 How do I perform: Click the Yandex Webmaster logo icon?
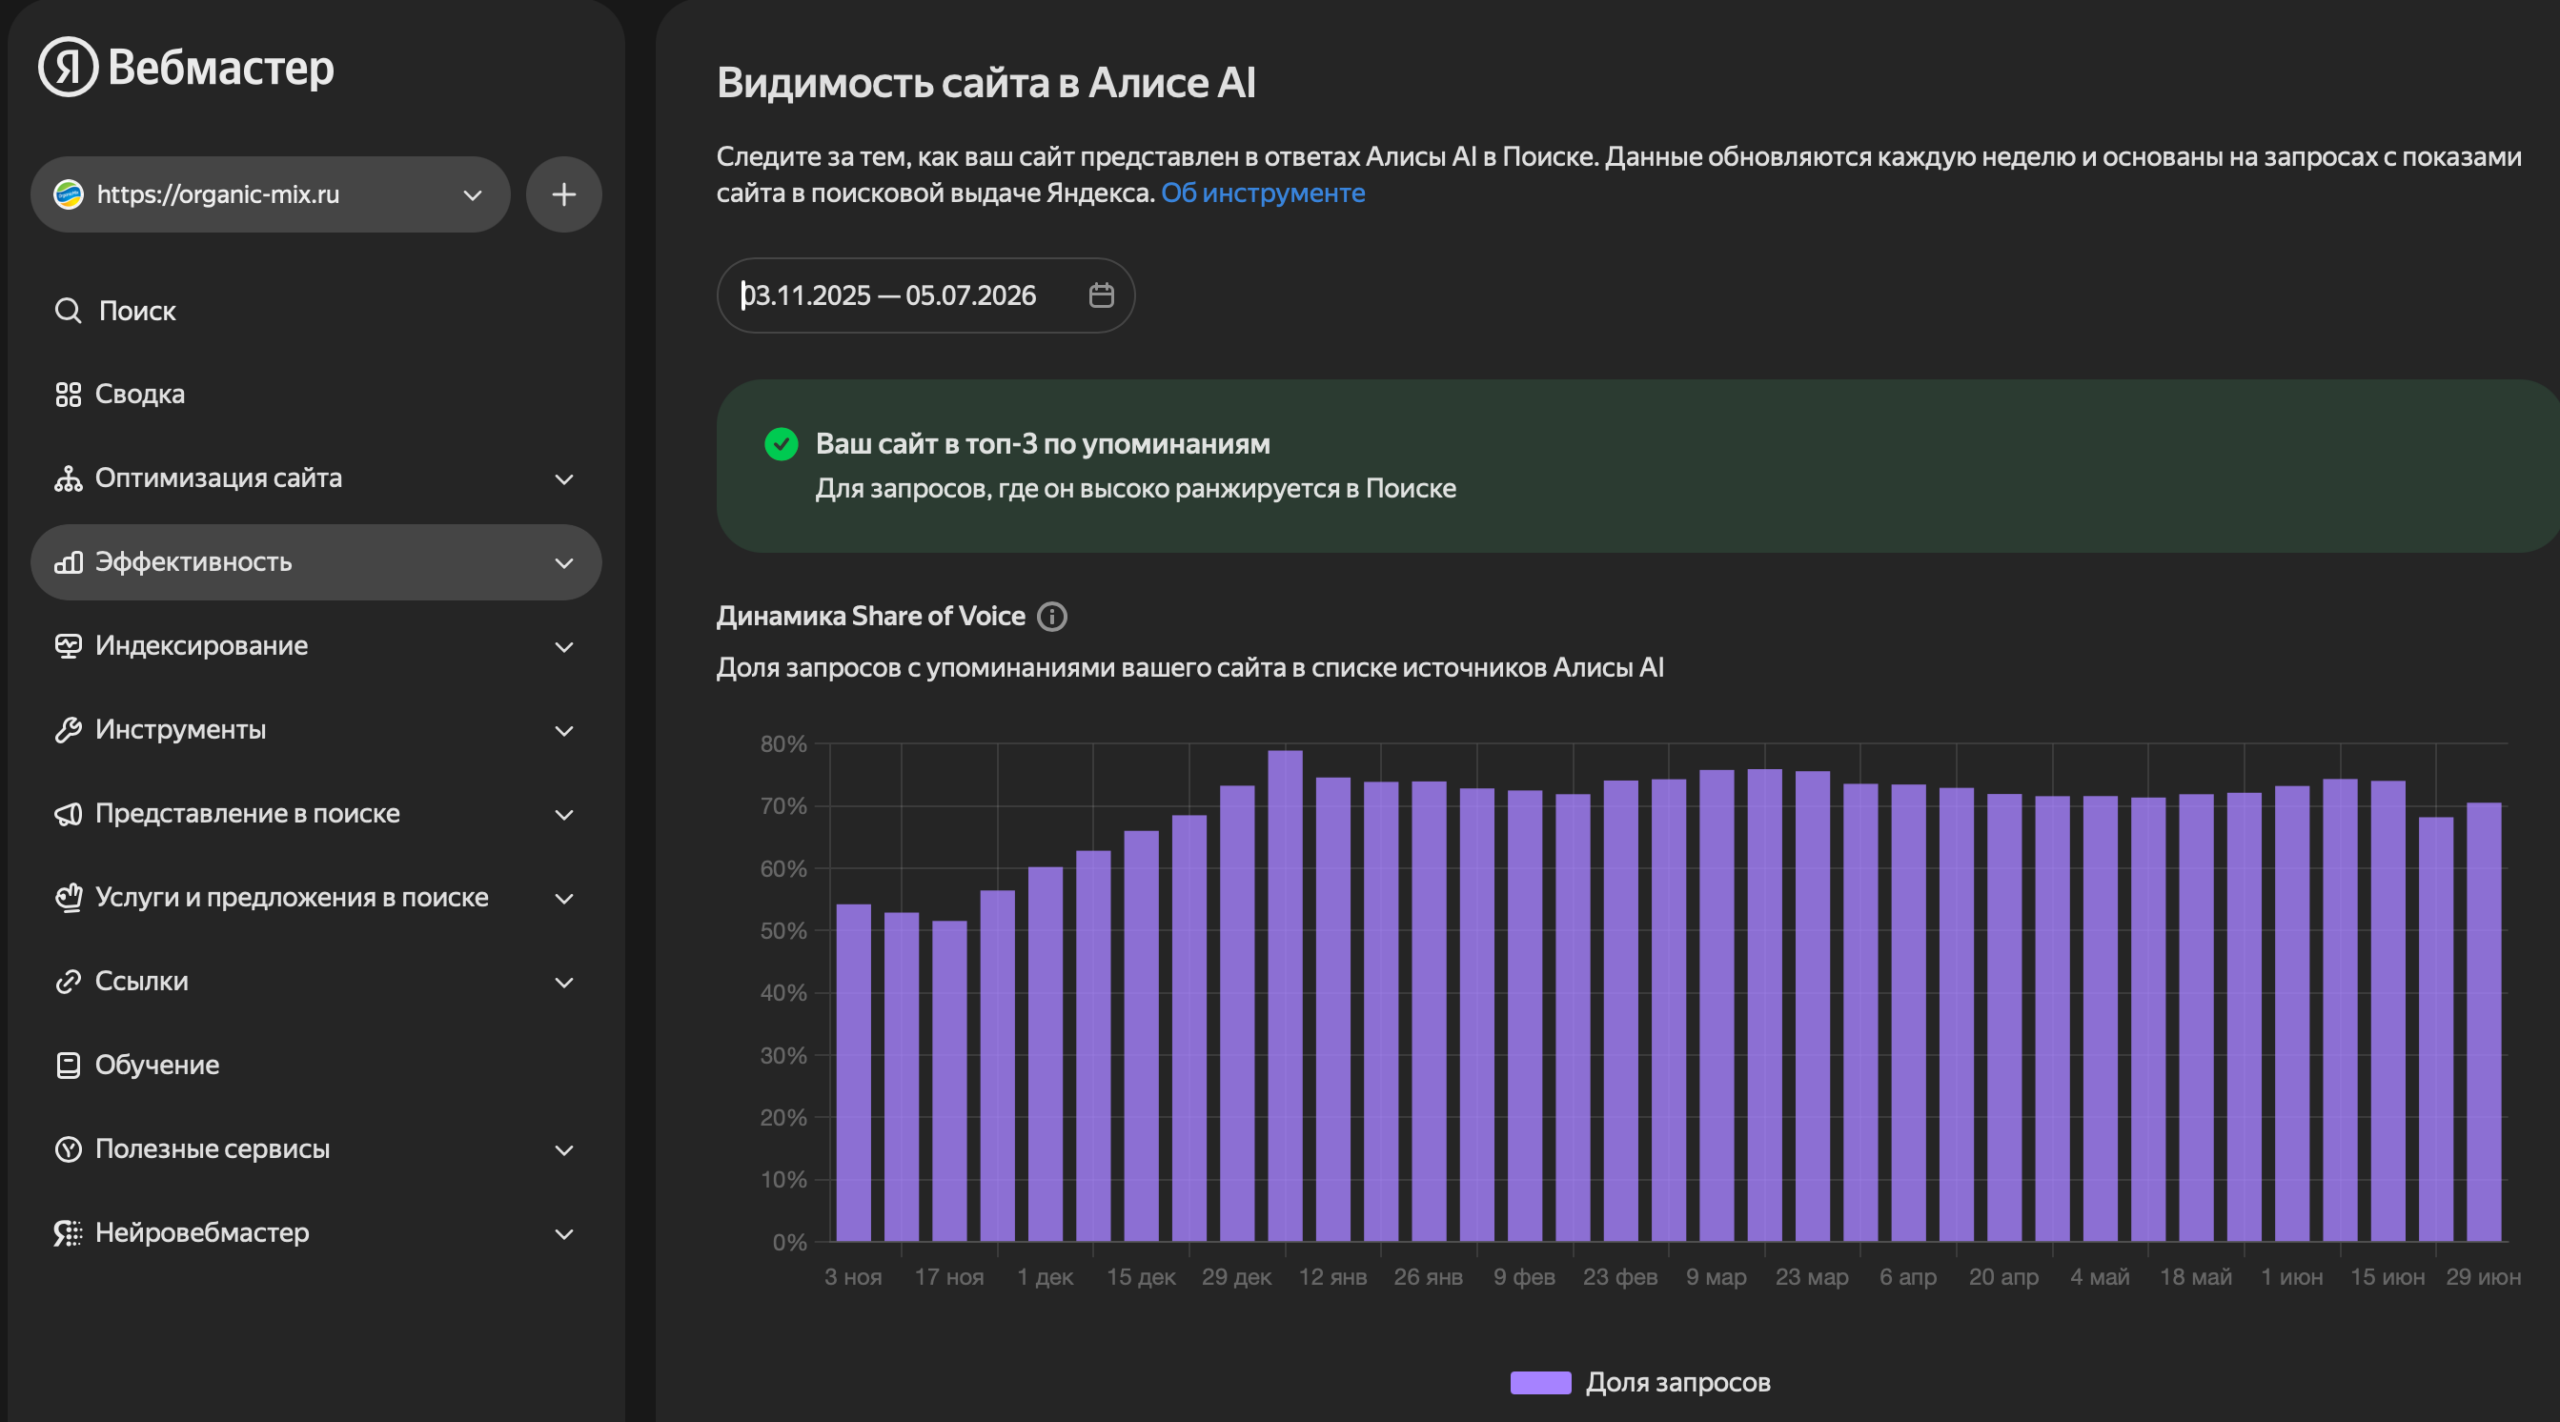(68, 67)
